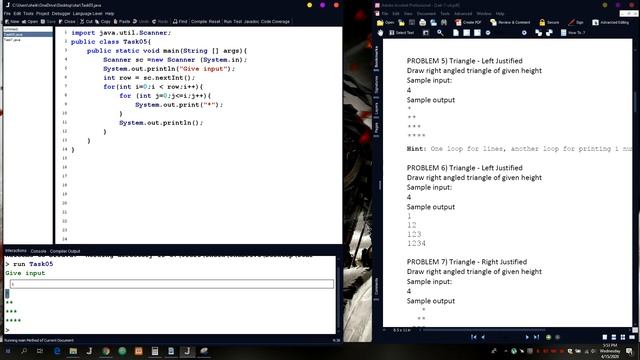Image resolution: width=640 pixels, height=360 pixels.
Task: Select Task05.java in the file list
Action: tap(28, 35)
